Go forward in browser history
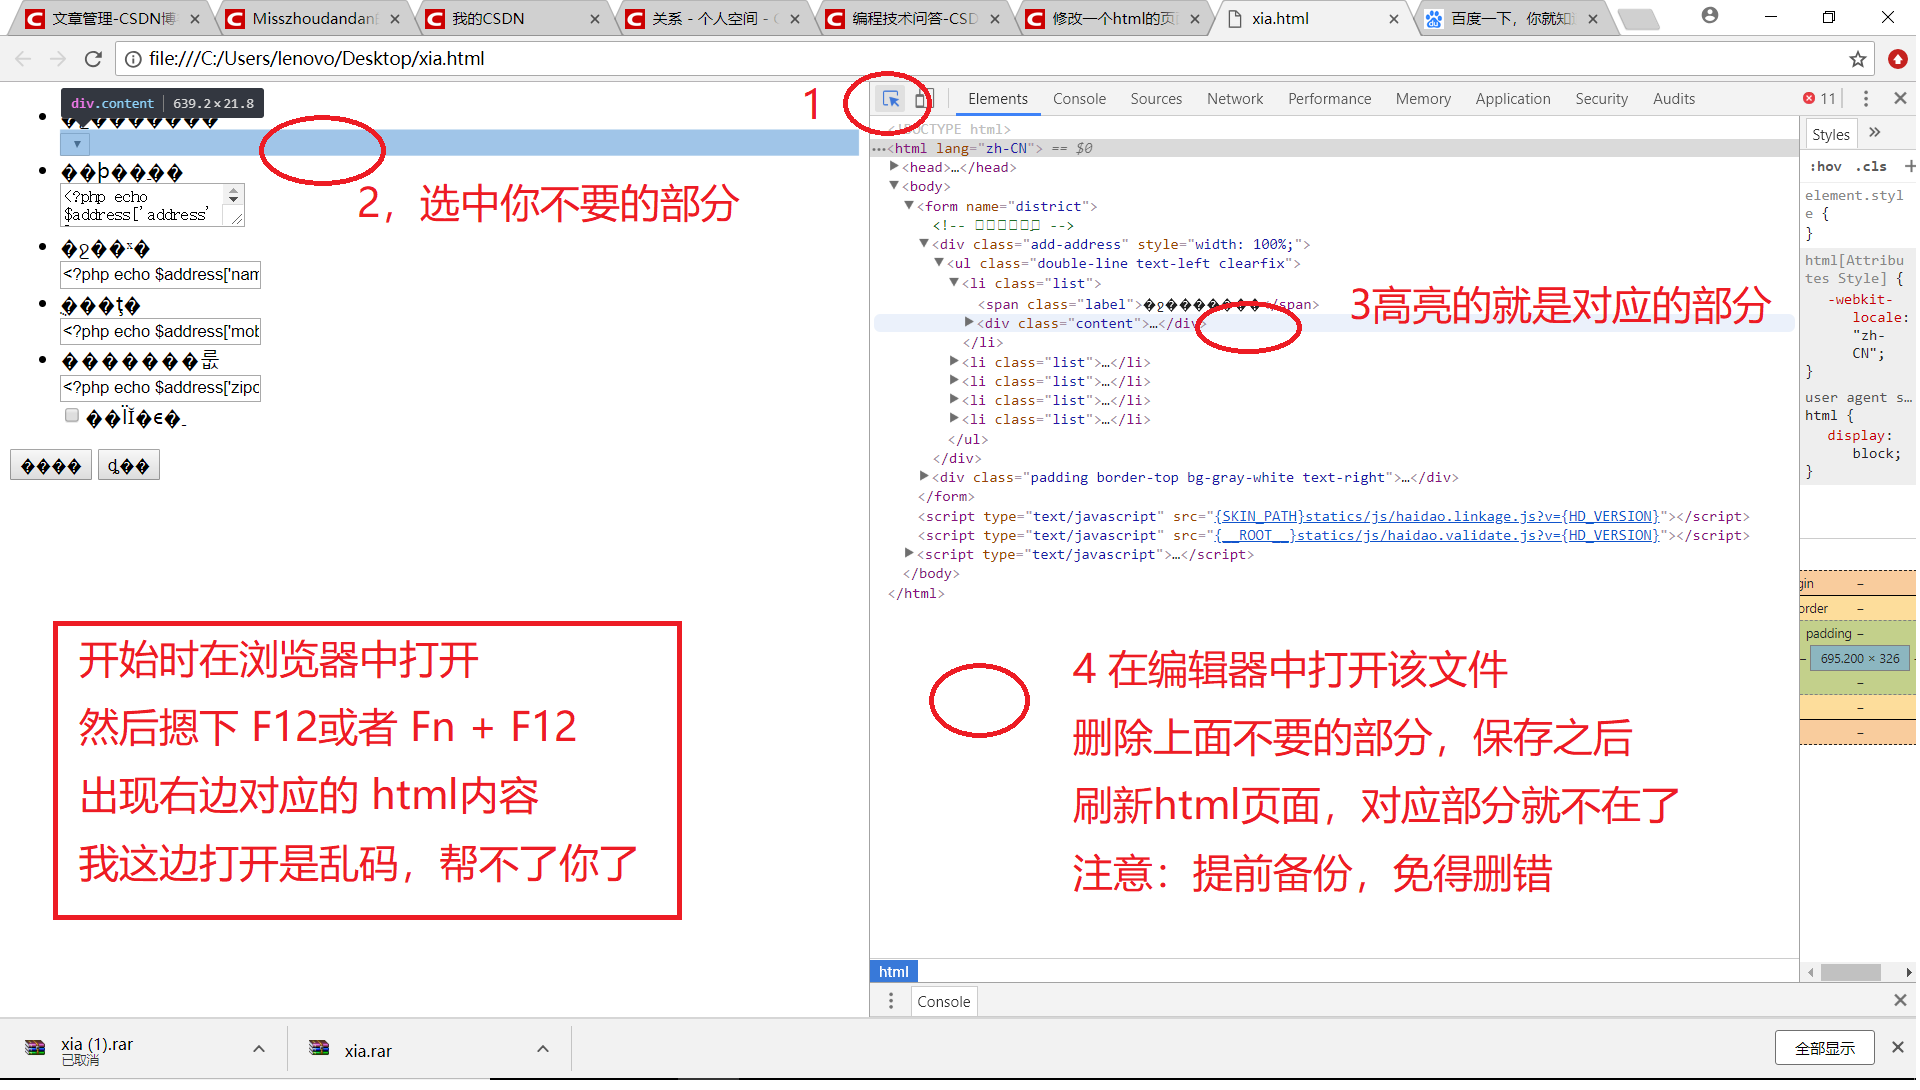Screen dimensions: 1920x1090 (58, 59)
